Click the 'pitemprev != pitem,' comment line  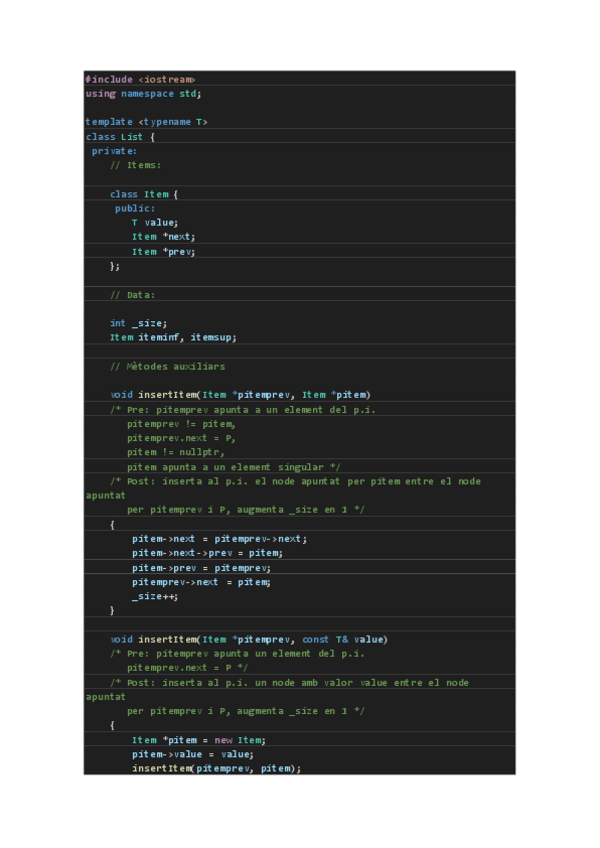(183, 424)
